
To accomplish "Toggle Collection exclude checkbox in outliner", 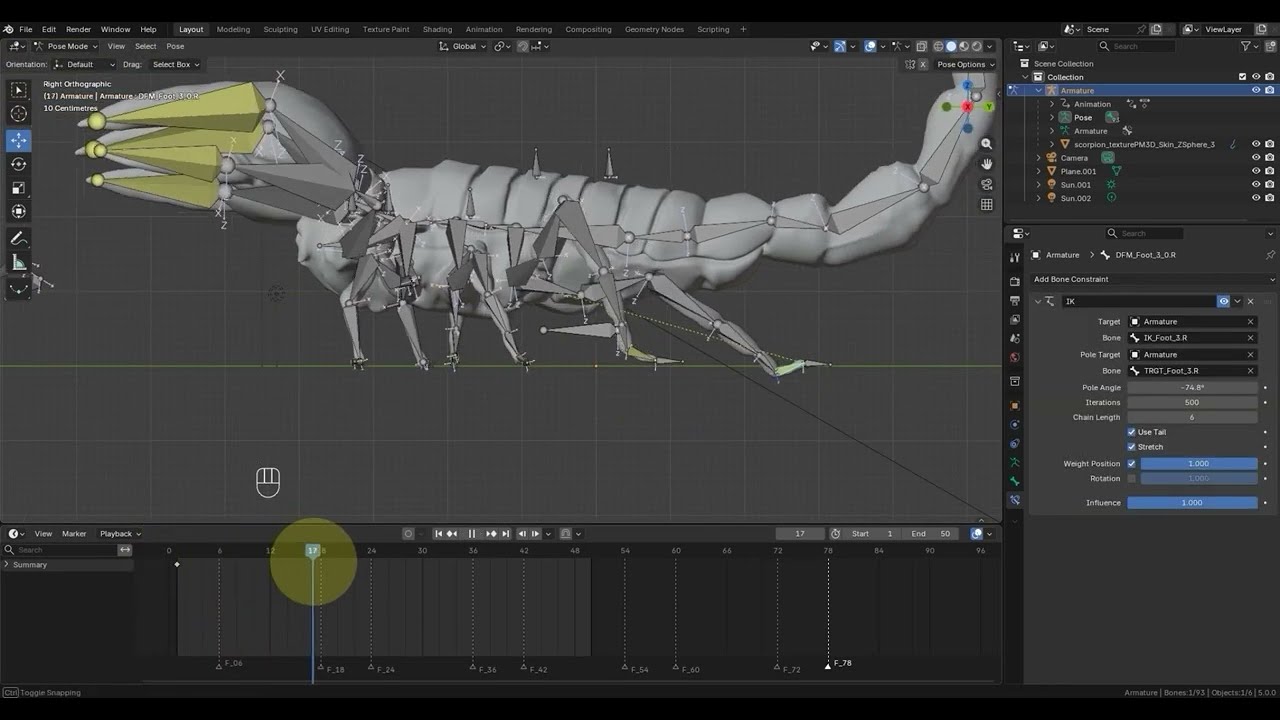I will [1243, 77].
